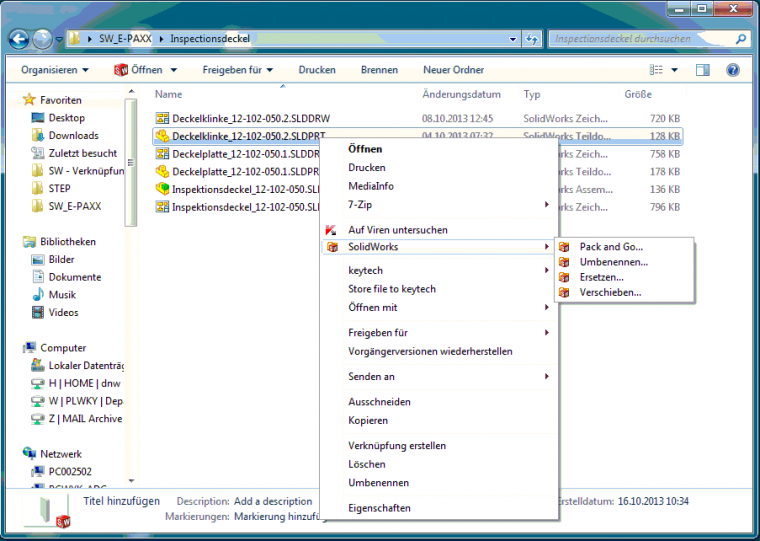Click the Deckelklinke SLDPRT part file icon

pyautogui.click(x=162, y=136)
